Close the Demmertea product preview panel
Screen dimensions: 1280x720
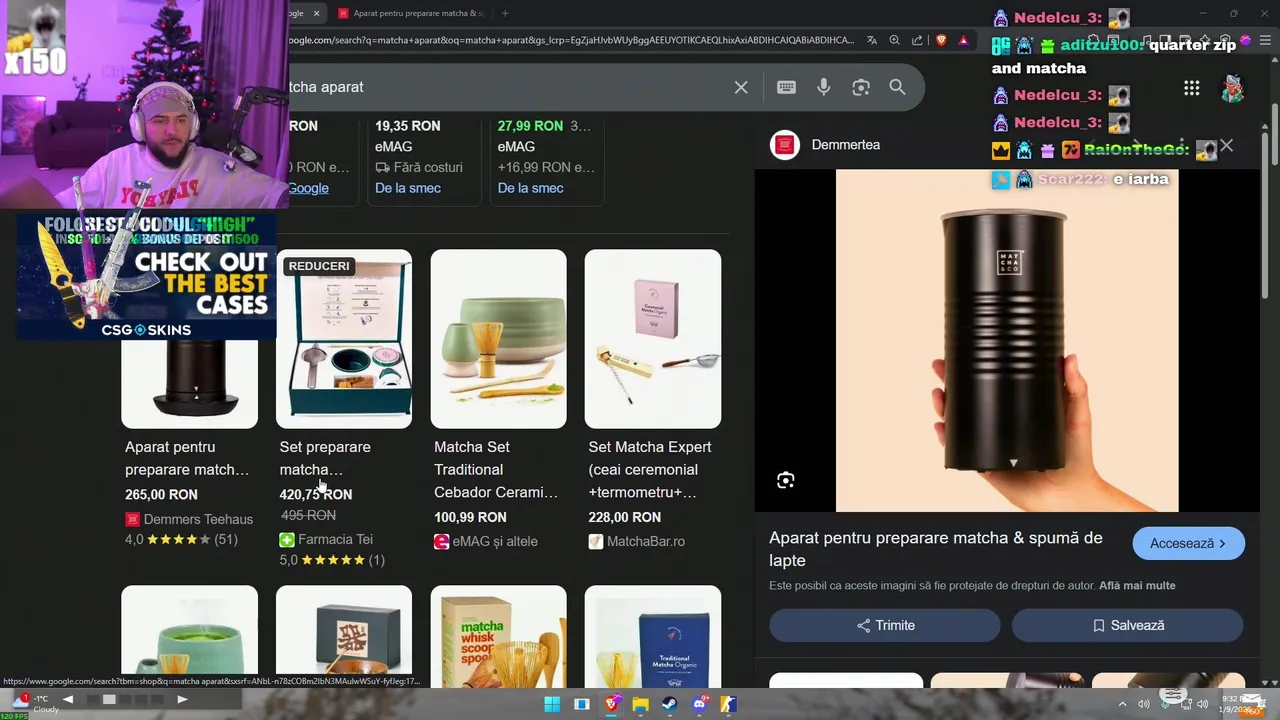coord(1226,146)
